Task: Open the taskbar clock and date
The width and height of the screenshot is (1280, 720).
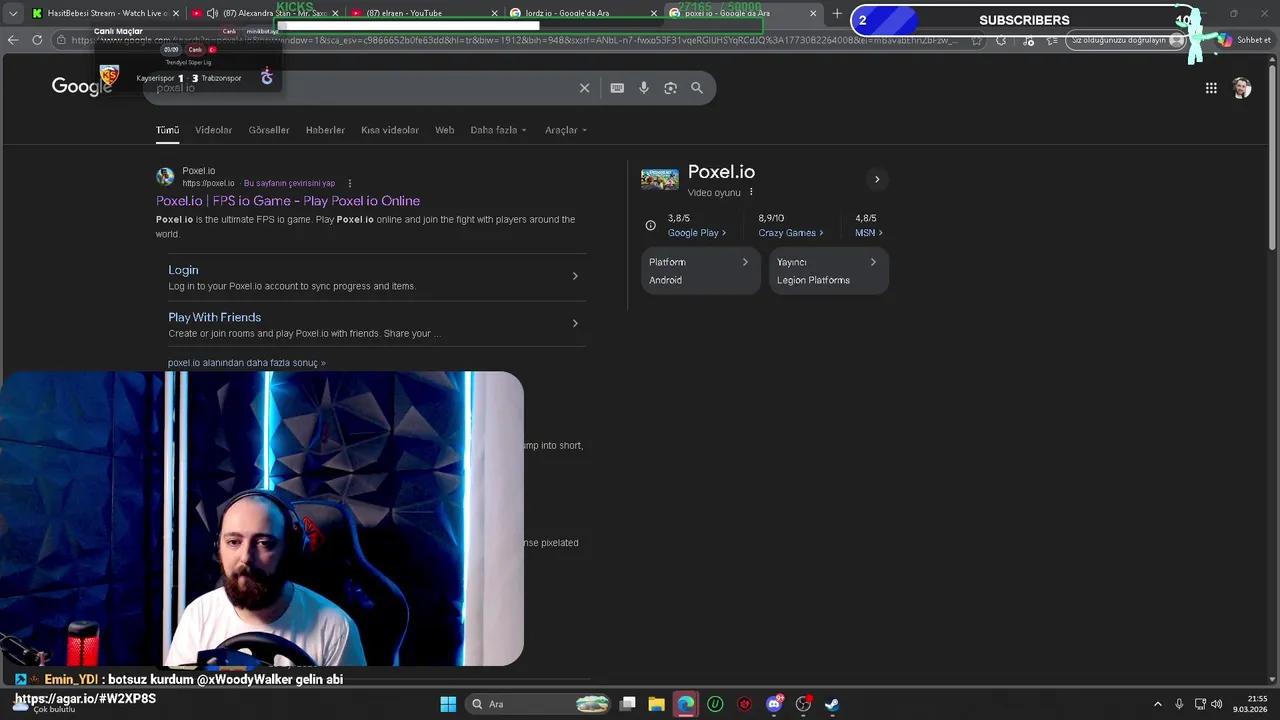Action: [x=1251, y=704]
